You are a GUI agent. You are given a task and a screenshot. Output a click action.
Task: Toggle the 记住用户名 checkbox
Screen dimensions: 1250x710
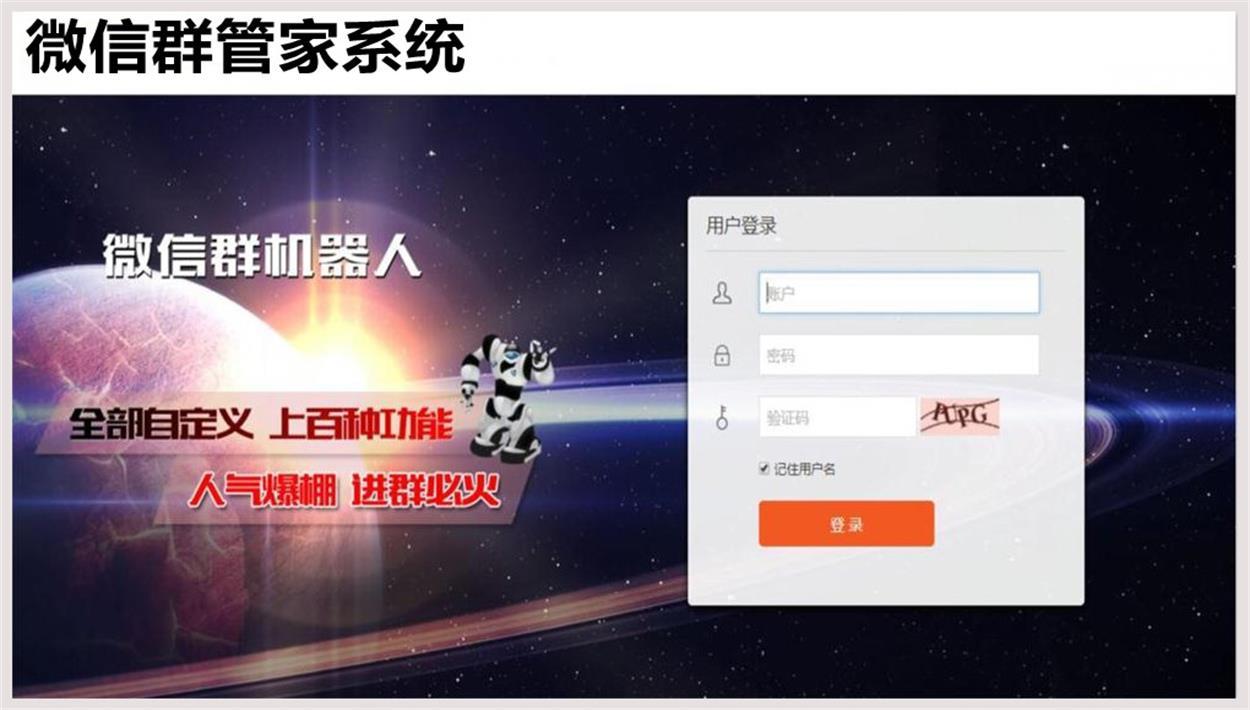(x=765, y=468)
